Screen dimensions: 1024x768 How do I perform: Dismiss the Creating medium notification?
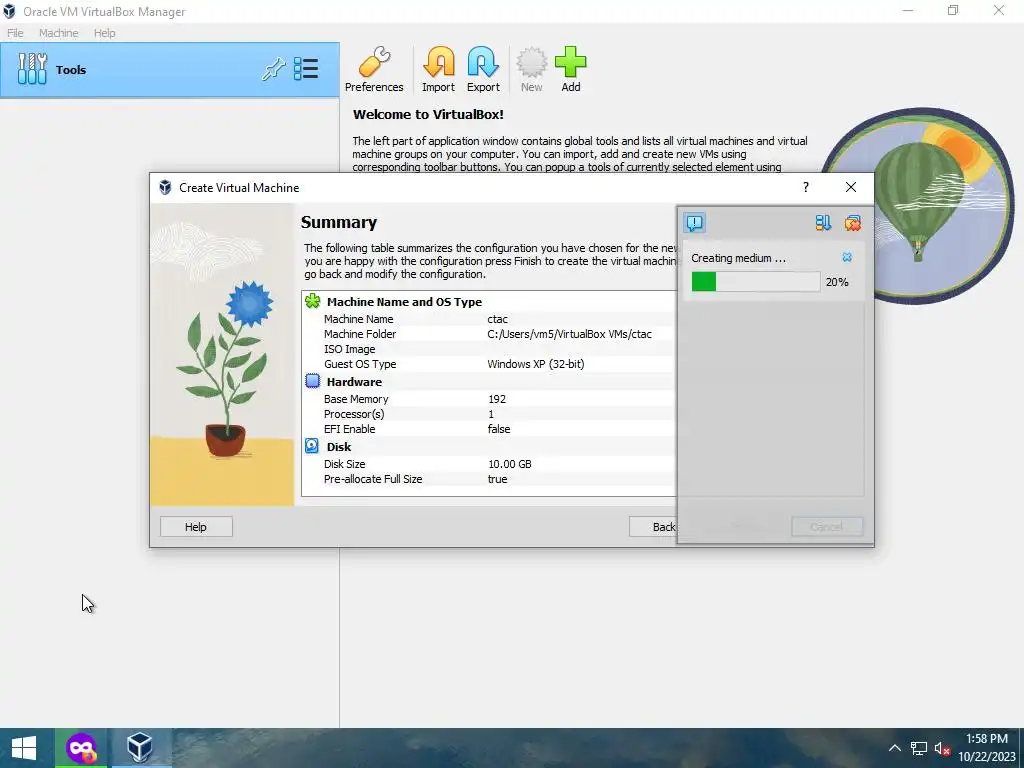(x=847, y=257)
